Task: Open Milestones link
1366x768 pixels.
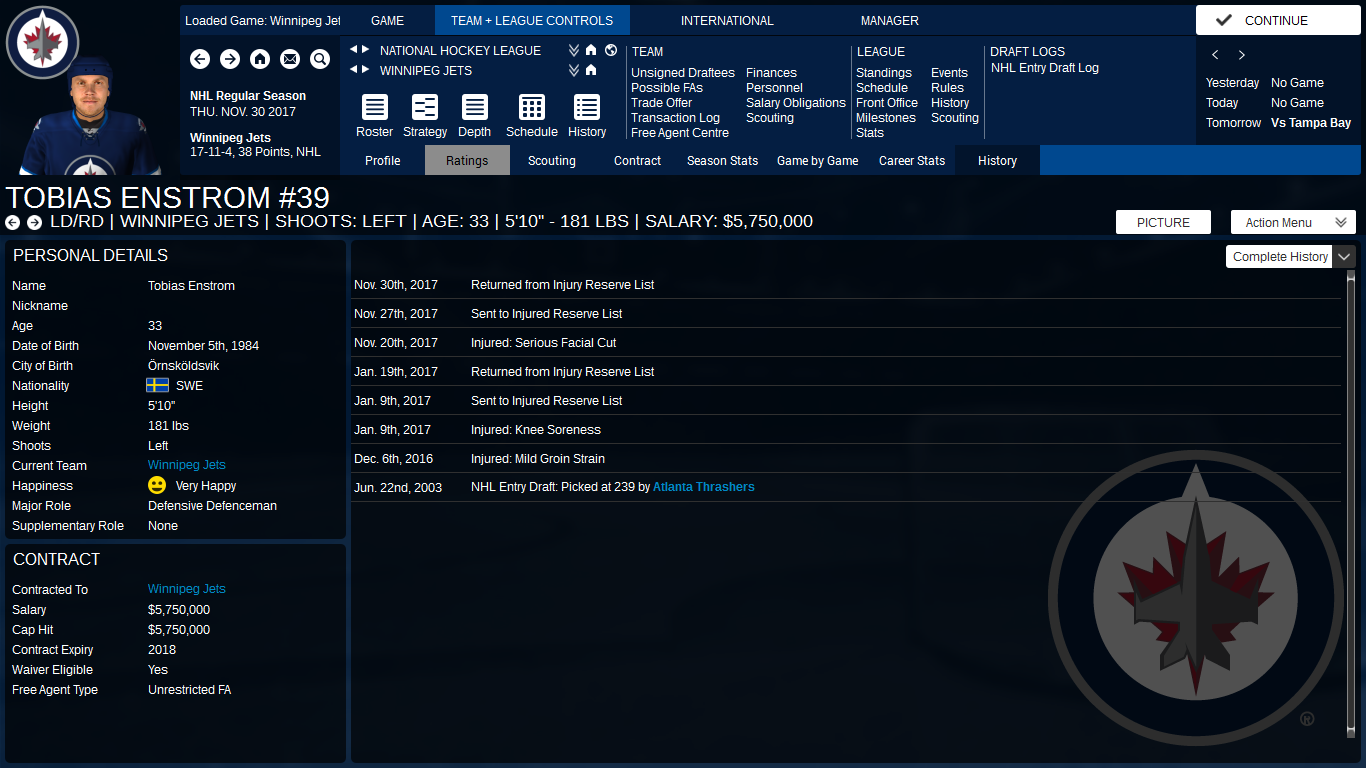Action: click(886, 118)
